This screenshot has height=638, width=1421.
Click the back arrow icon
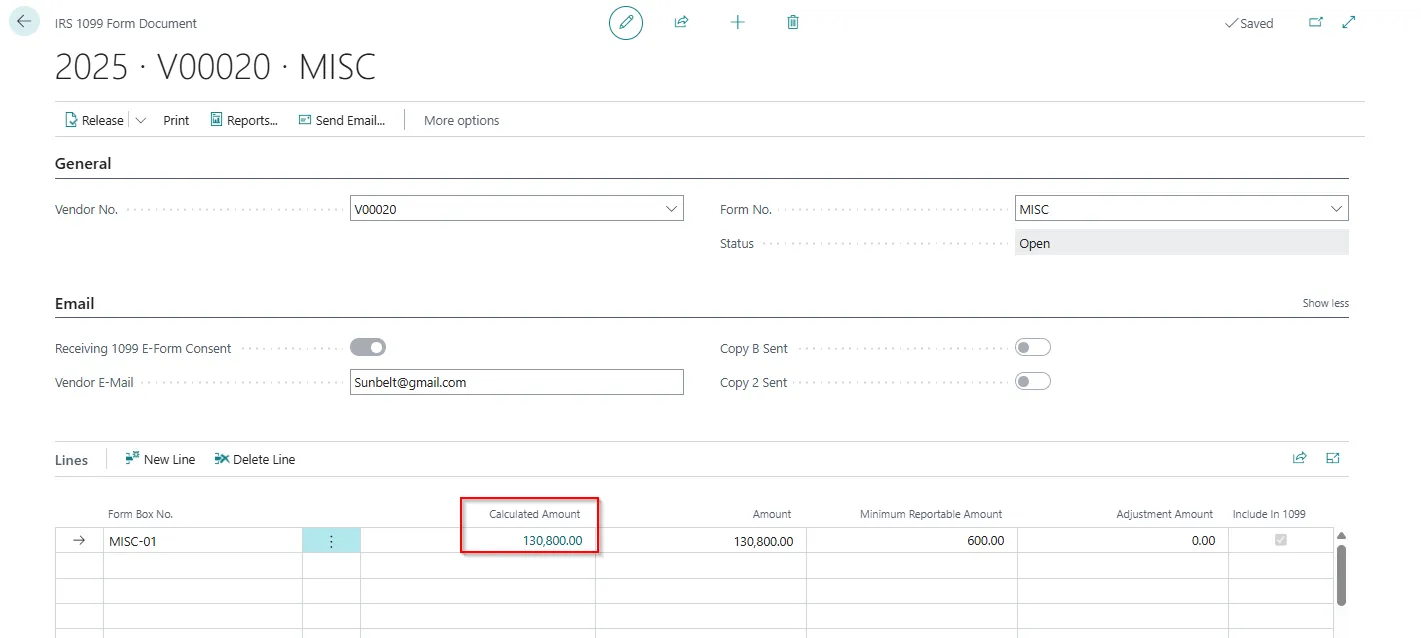pyautogui.click(x=24, y=21)
